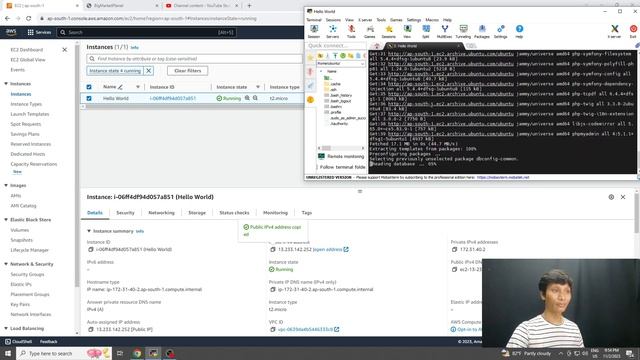Switch to the Storage tab
The height and width of the screenshot is (360, 640).
pos(197,213)
